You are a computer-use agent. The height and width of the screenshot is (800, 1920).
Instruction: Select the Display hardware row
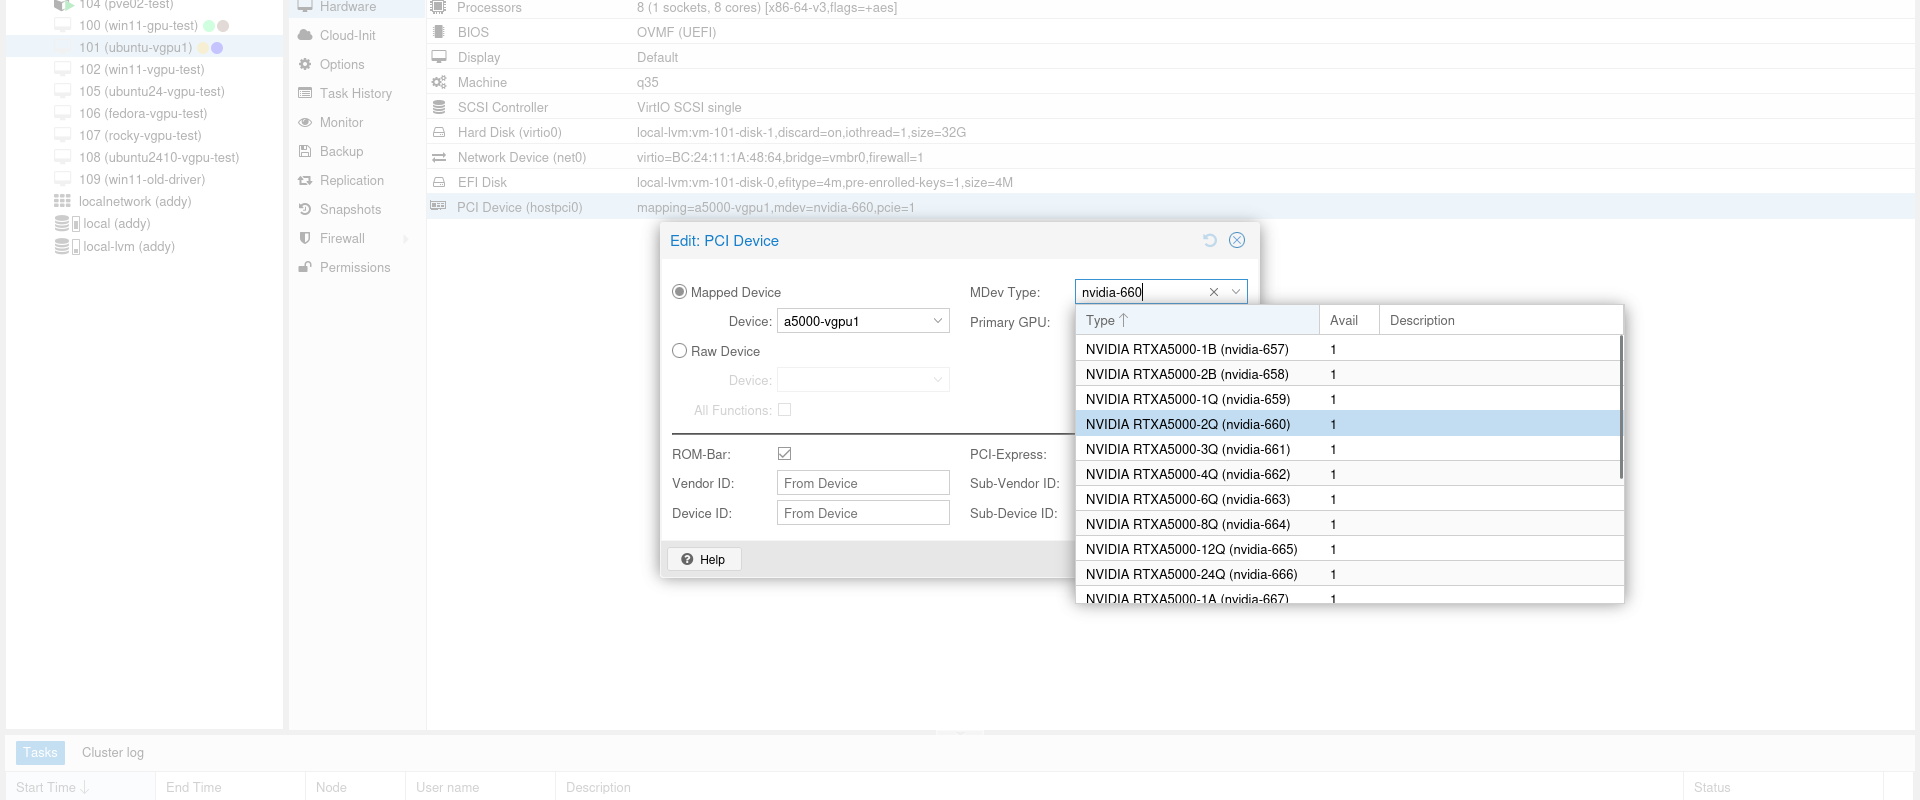(1171, 57)
